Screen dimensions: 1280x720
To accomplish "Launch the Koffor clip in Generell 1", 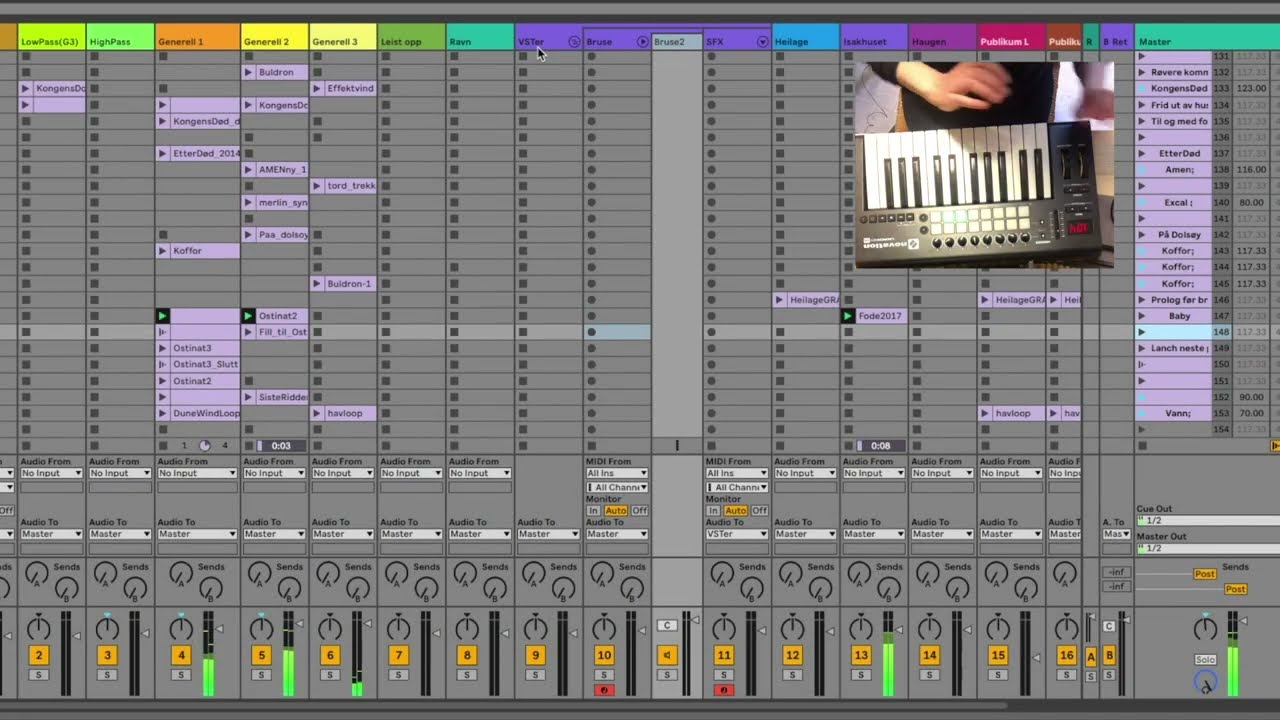I will pos(163,251).
